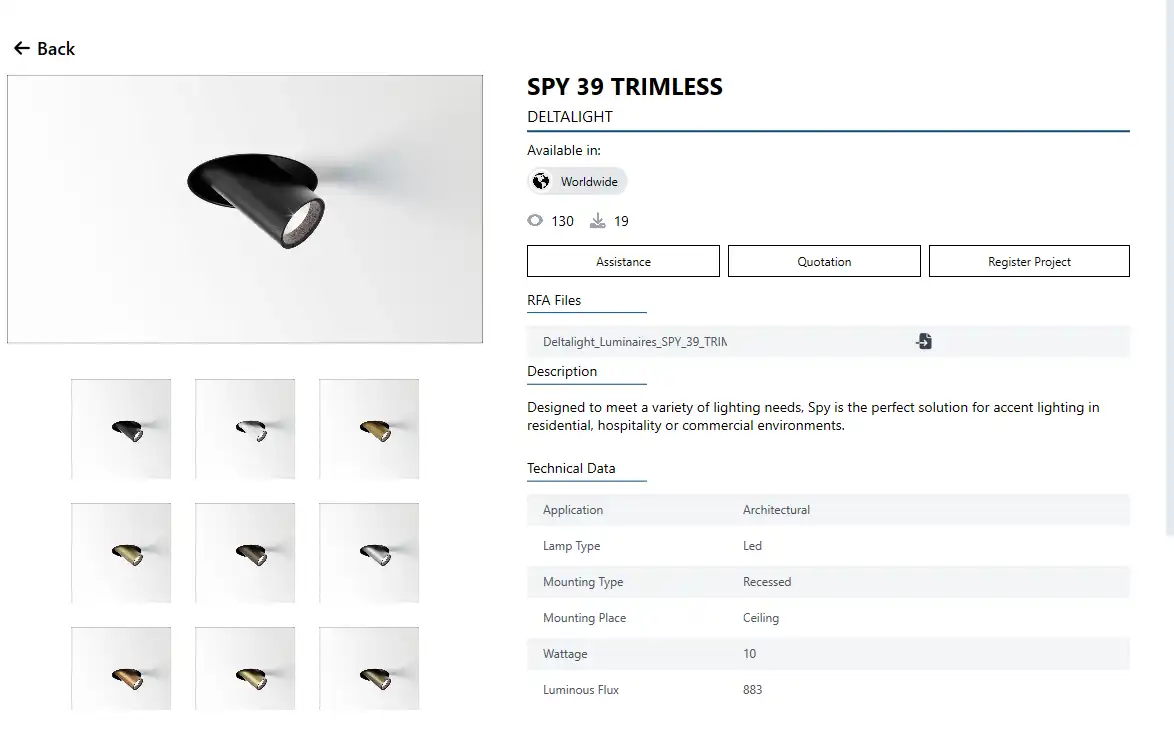Screen dimensions: 1174x752
Task: Click the main SPY 39 product image
Action: pyautogui.click(x=245, y=209)
